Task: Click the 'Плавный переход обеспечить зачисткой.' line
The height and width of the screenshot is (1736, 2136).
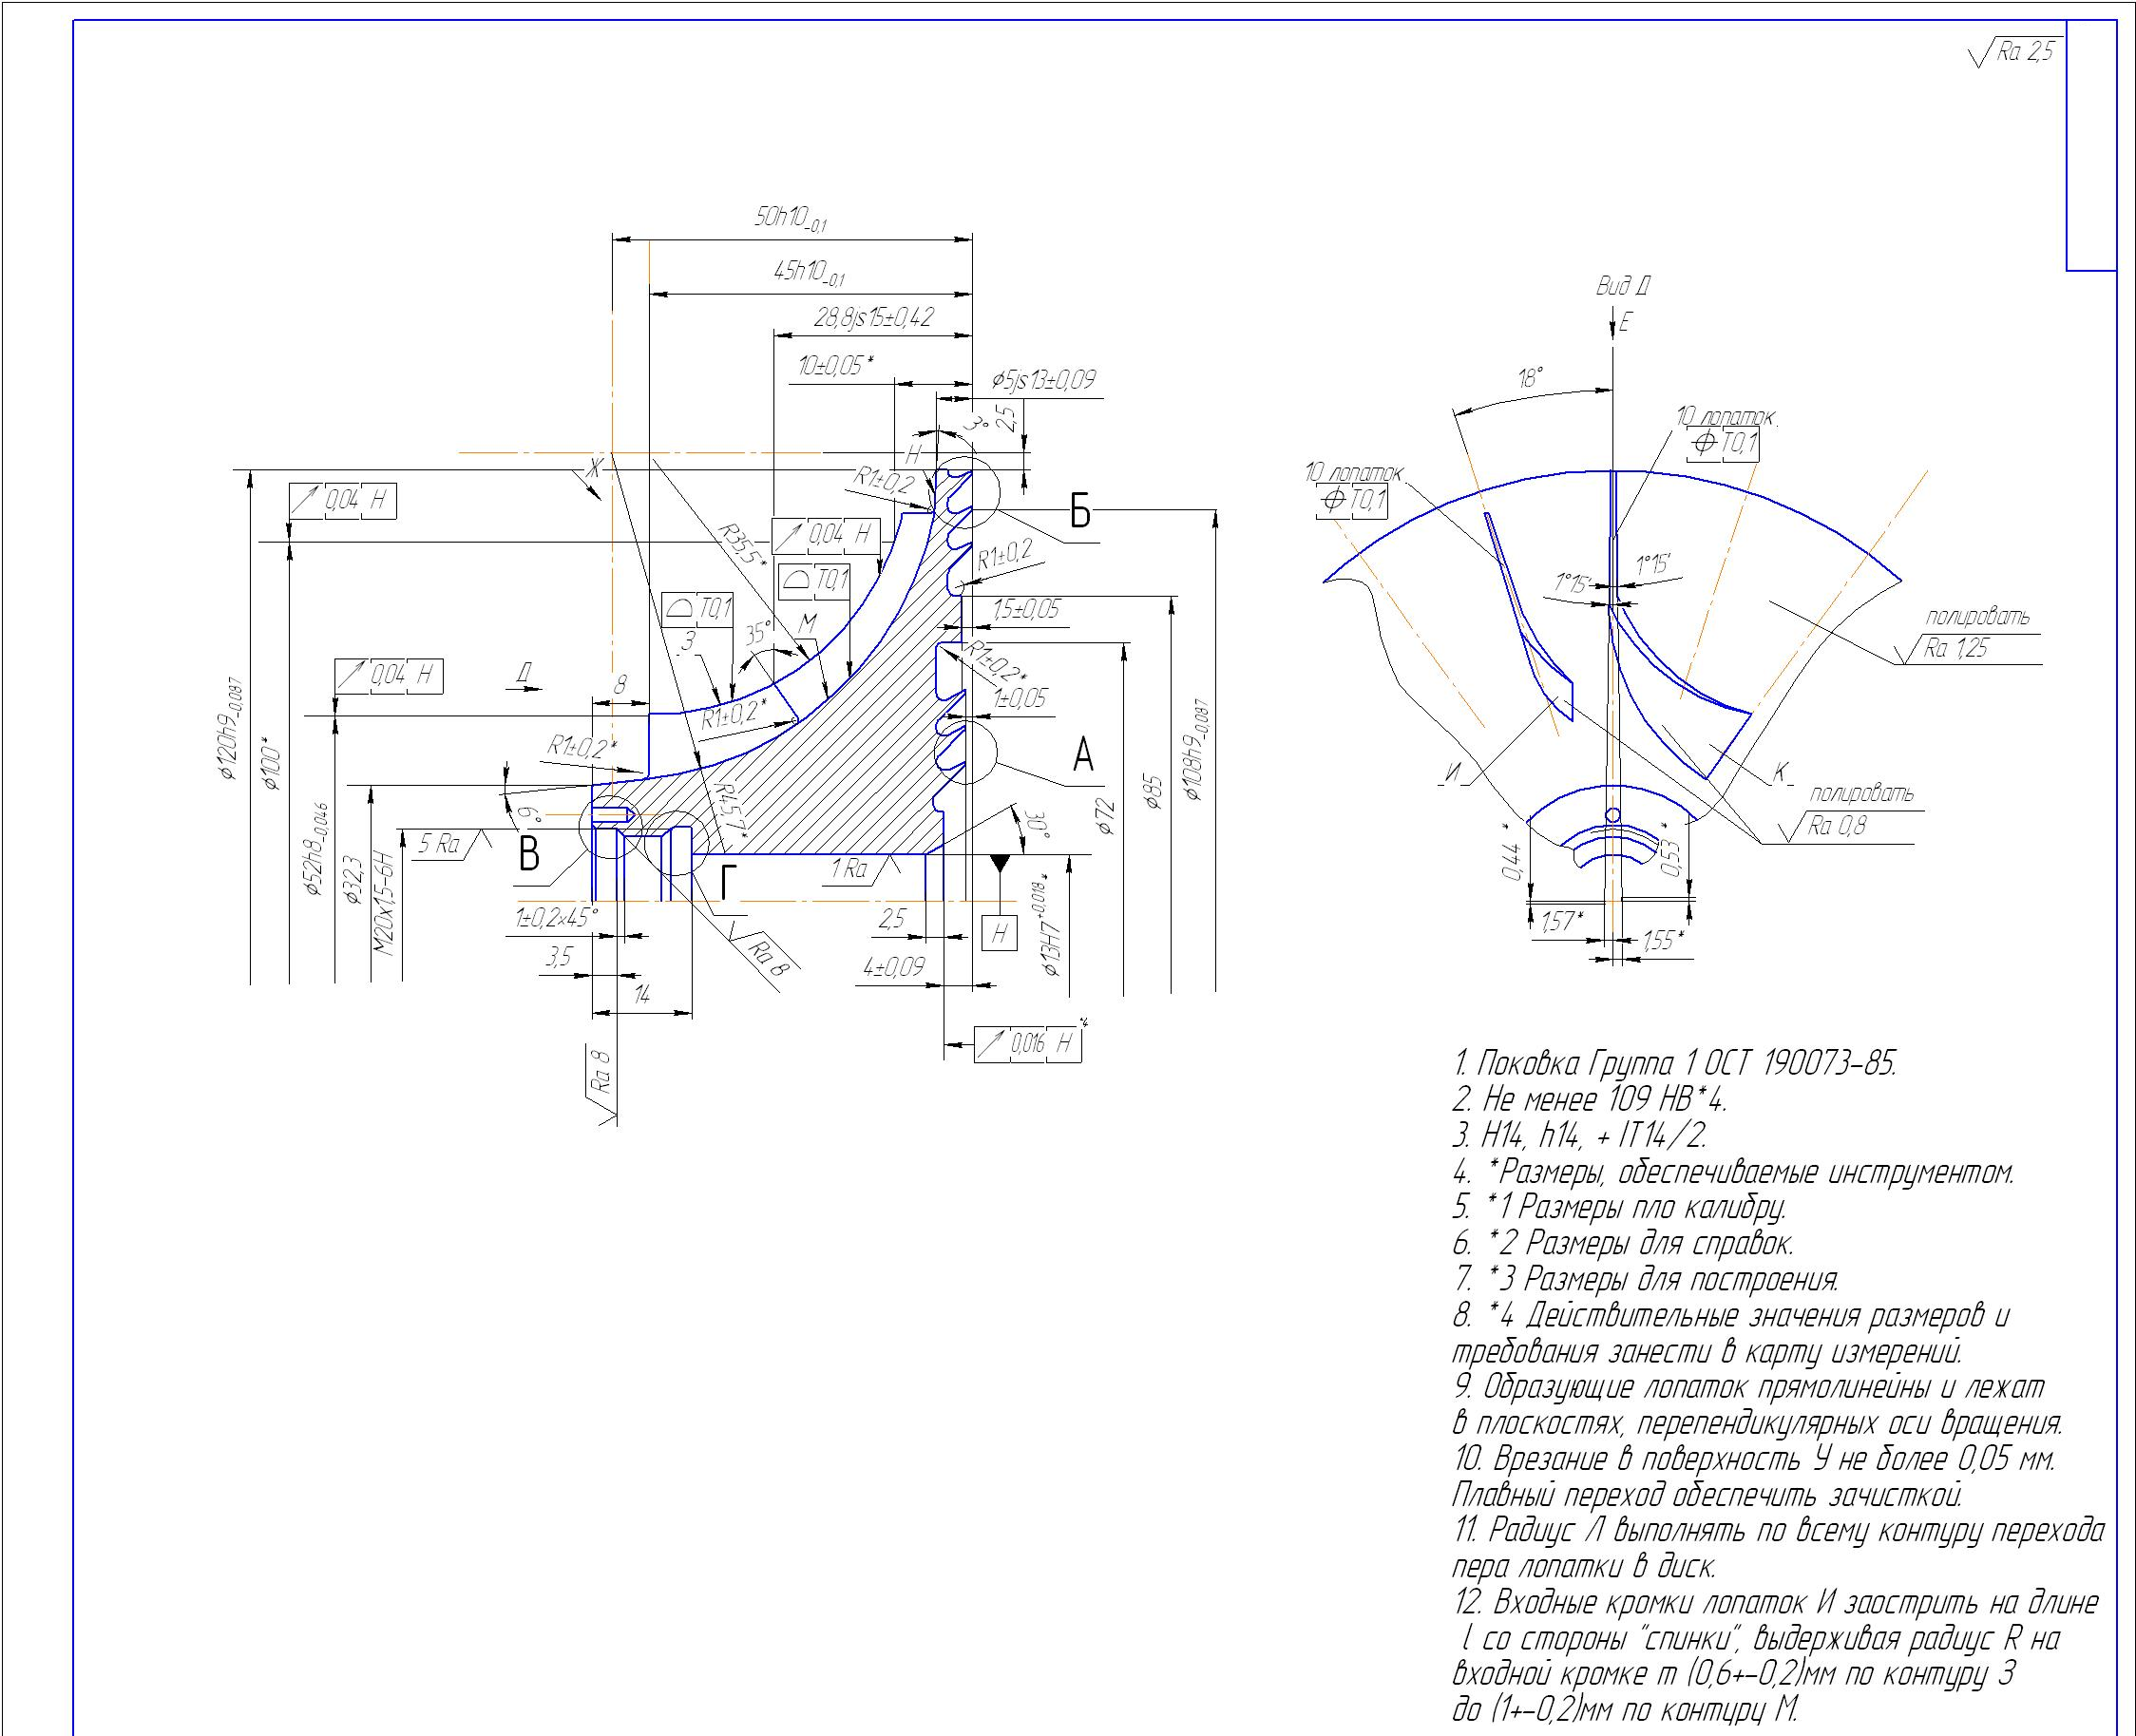Action: click(x=1708, y=1496)
